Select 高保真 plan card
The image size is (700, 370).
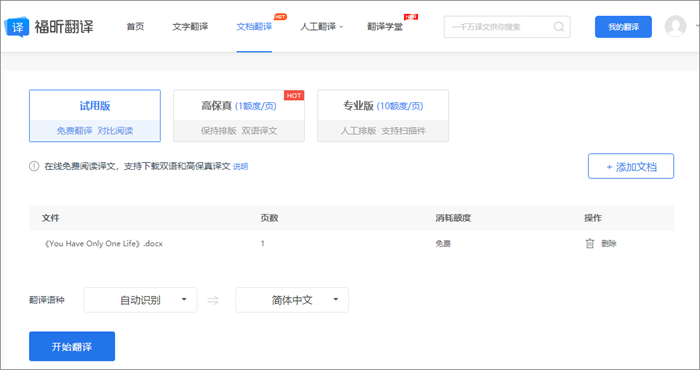(239, 116)
